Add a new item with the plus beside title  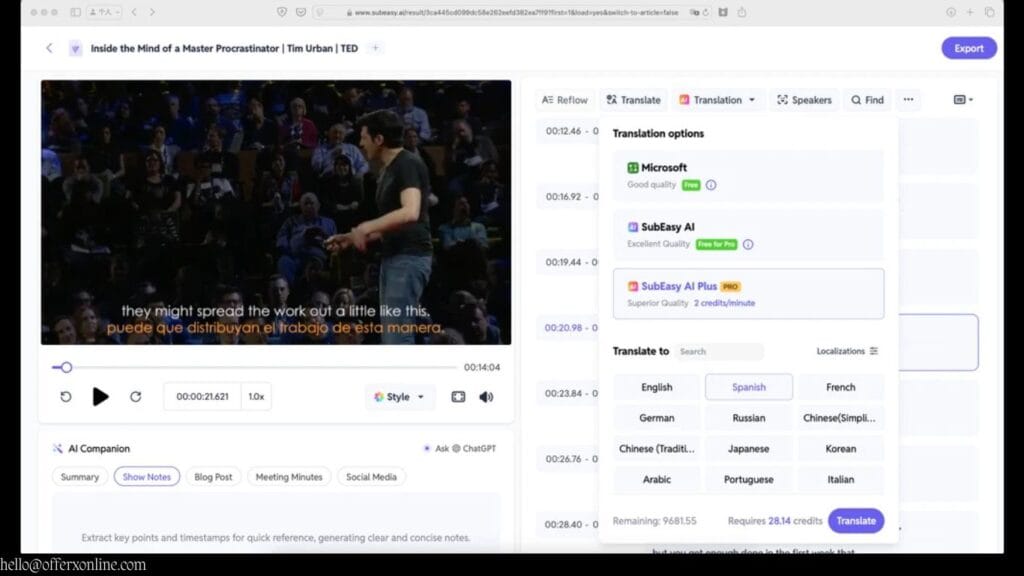pos(375,48)
